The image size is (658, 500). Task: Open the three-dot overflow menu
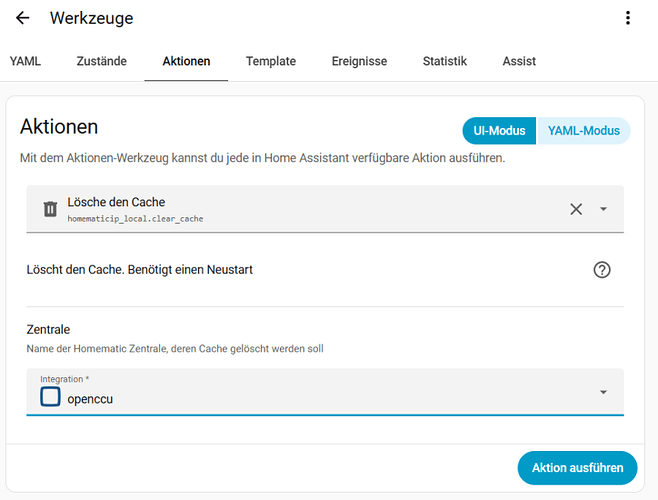pos(628,18)
